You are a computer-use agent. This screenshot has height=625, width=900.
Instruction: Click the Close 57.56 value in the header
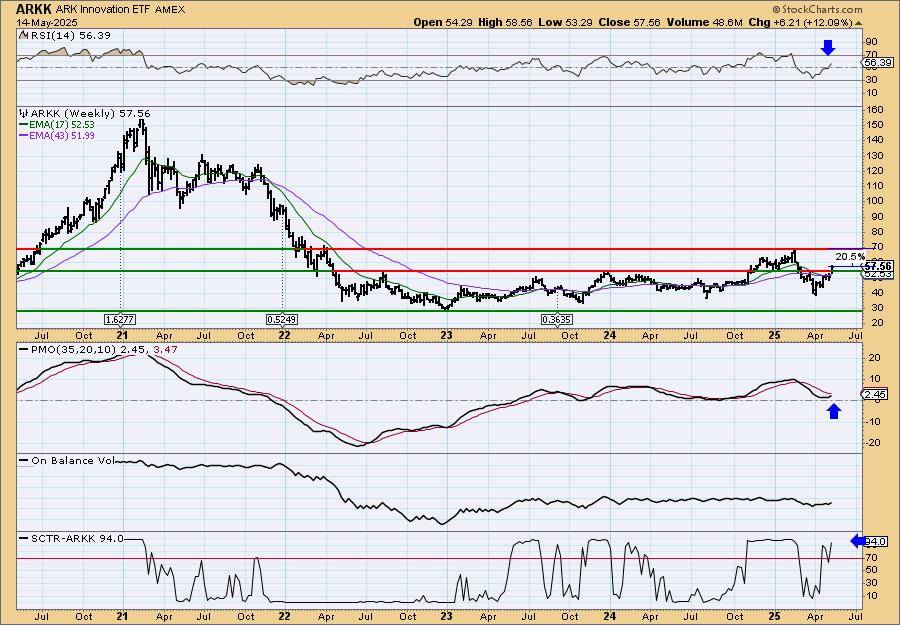click(629, 22)
